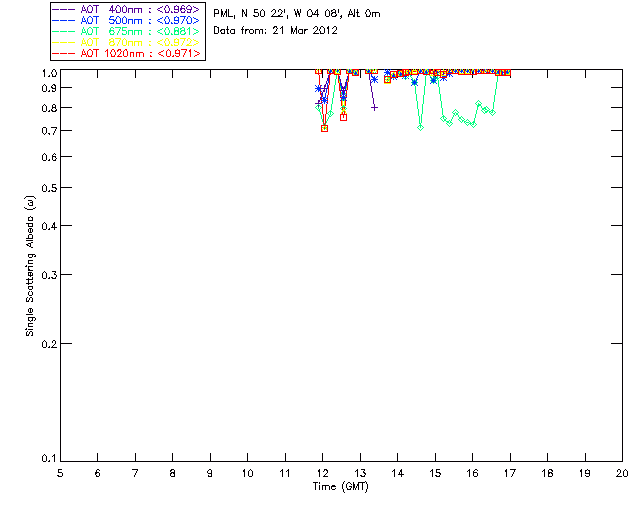Click the 17 x-axis tick label
This screenshot has width=640, height=512.
point(510,474)
